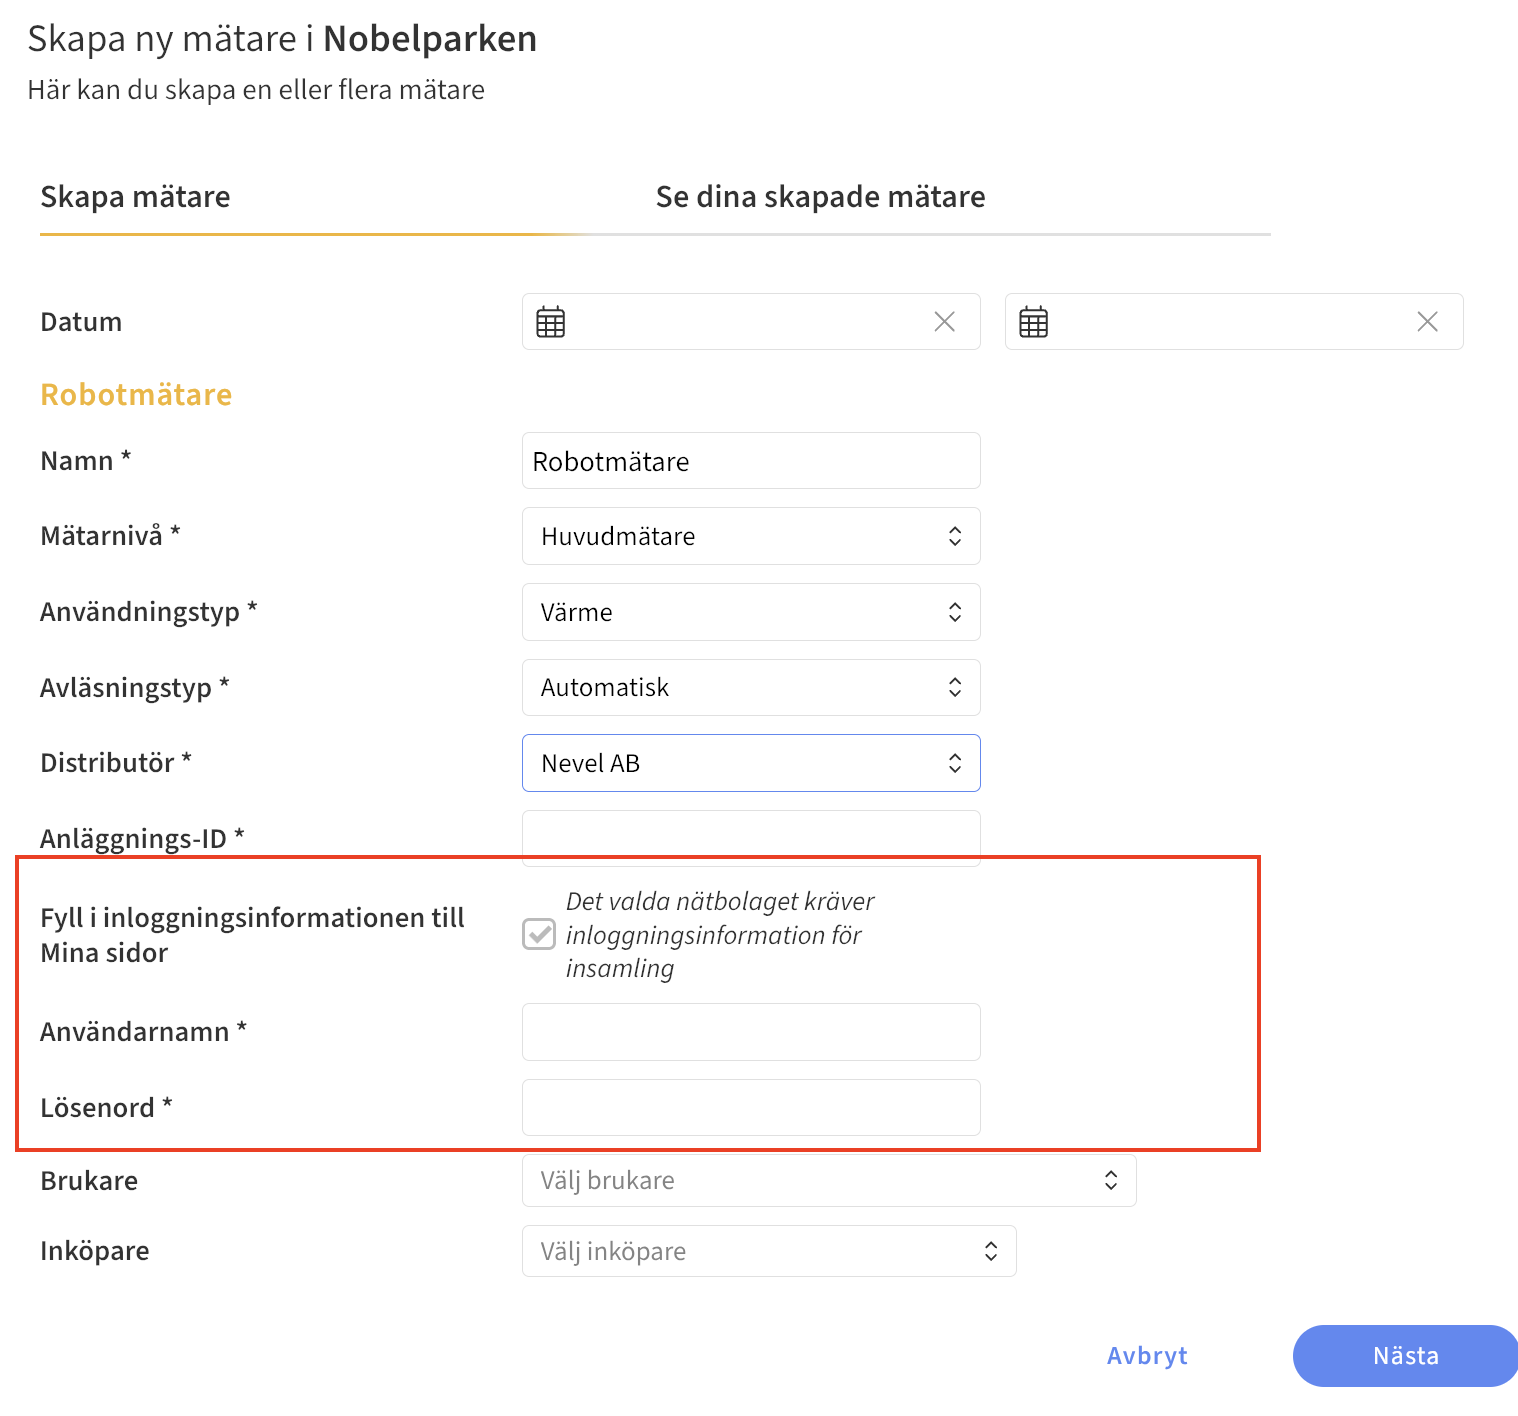
Task: Select the Lösenord input field
Action: 750,1108
